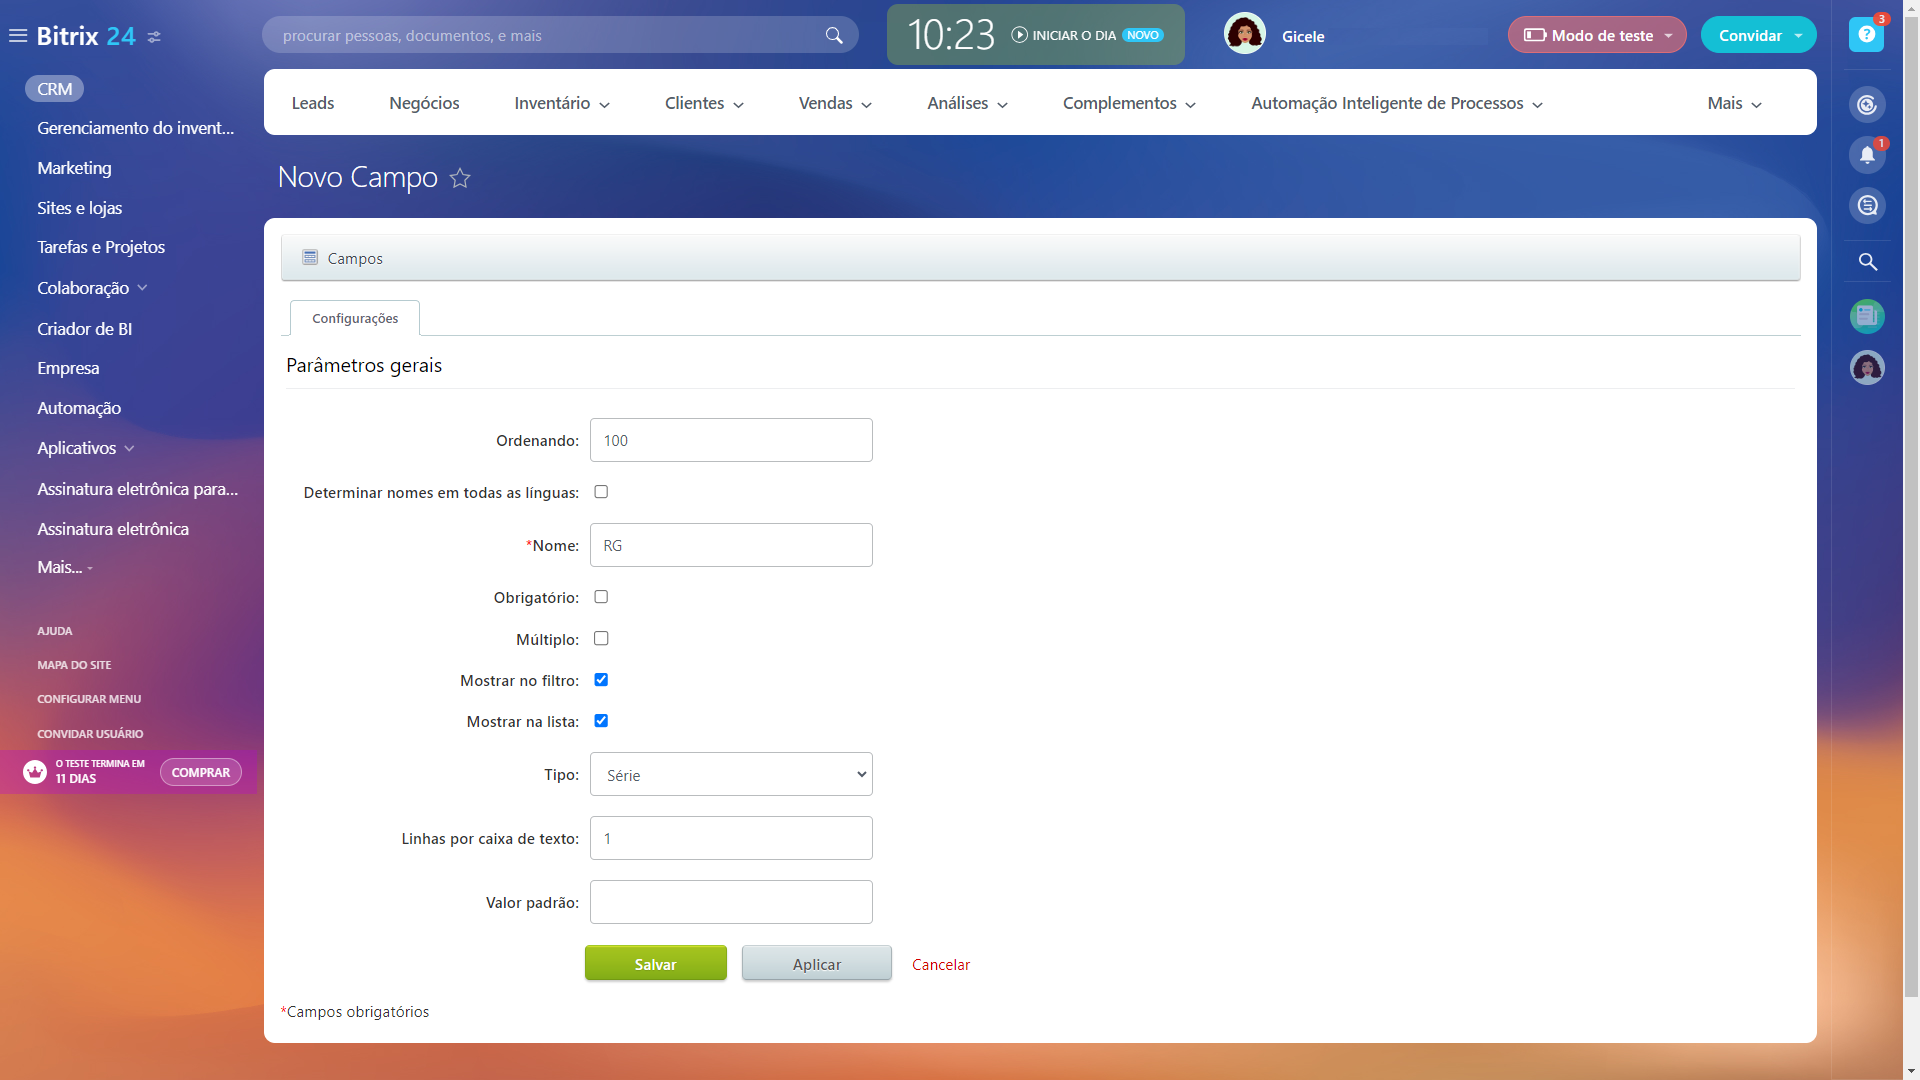The width and height of the screenshot is (1920, 1080).
Task: Click the Iniciar o dia play icon
Action: (1019, 35)
